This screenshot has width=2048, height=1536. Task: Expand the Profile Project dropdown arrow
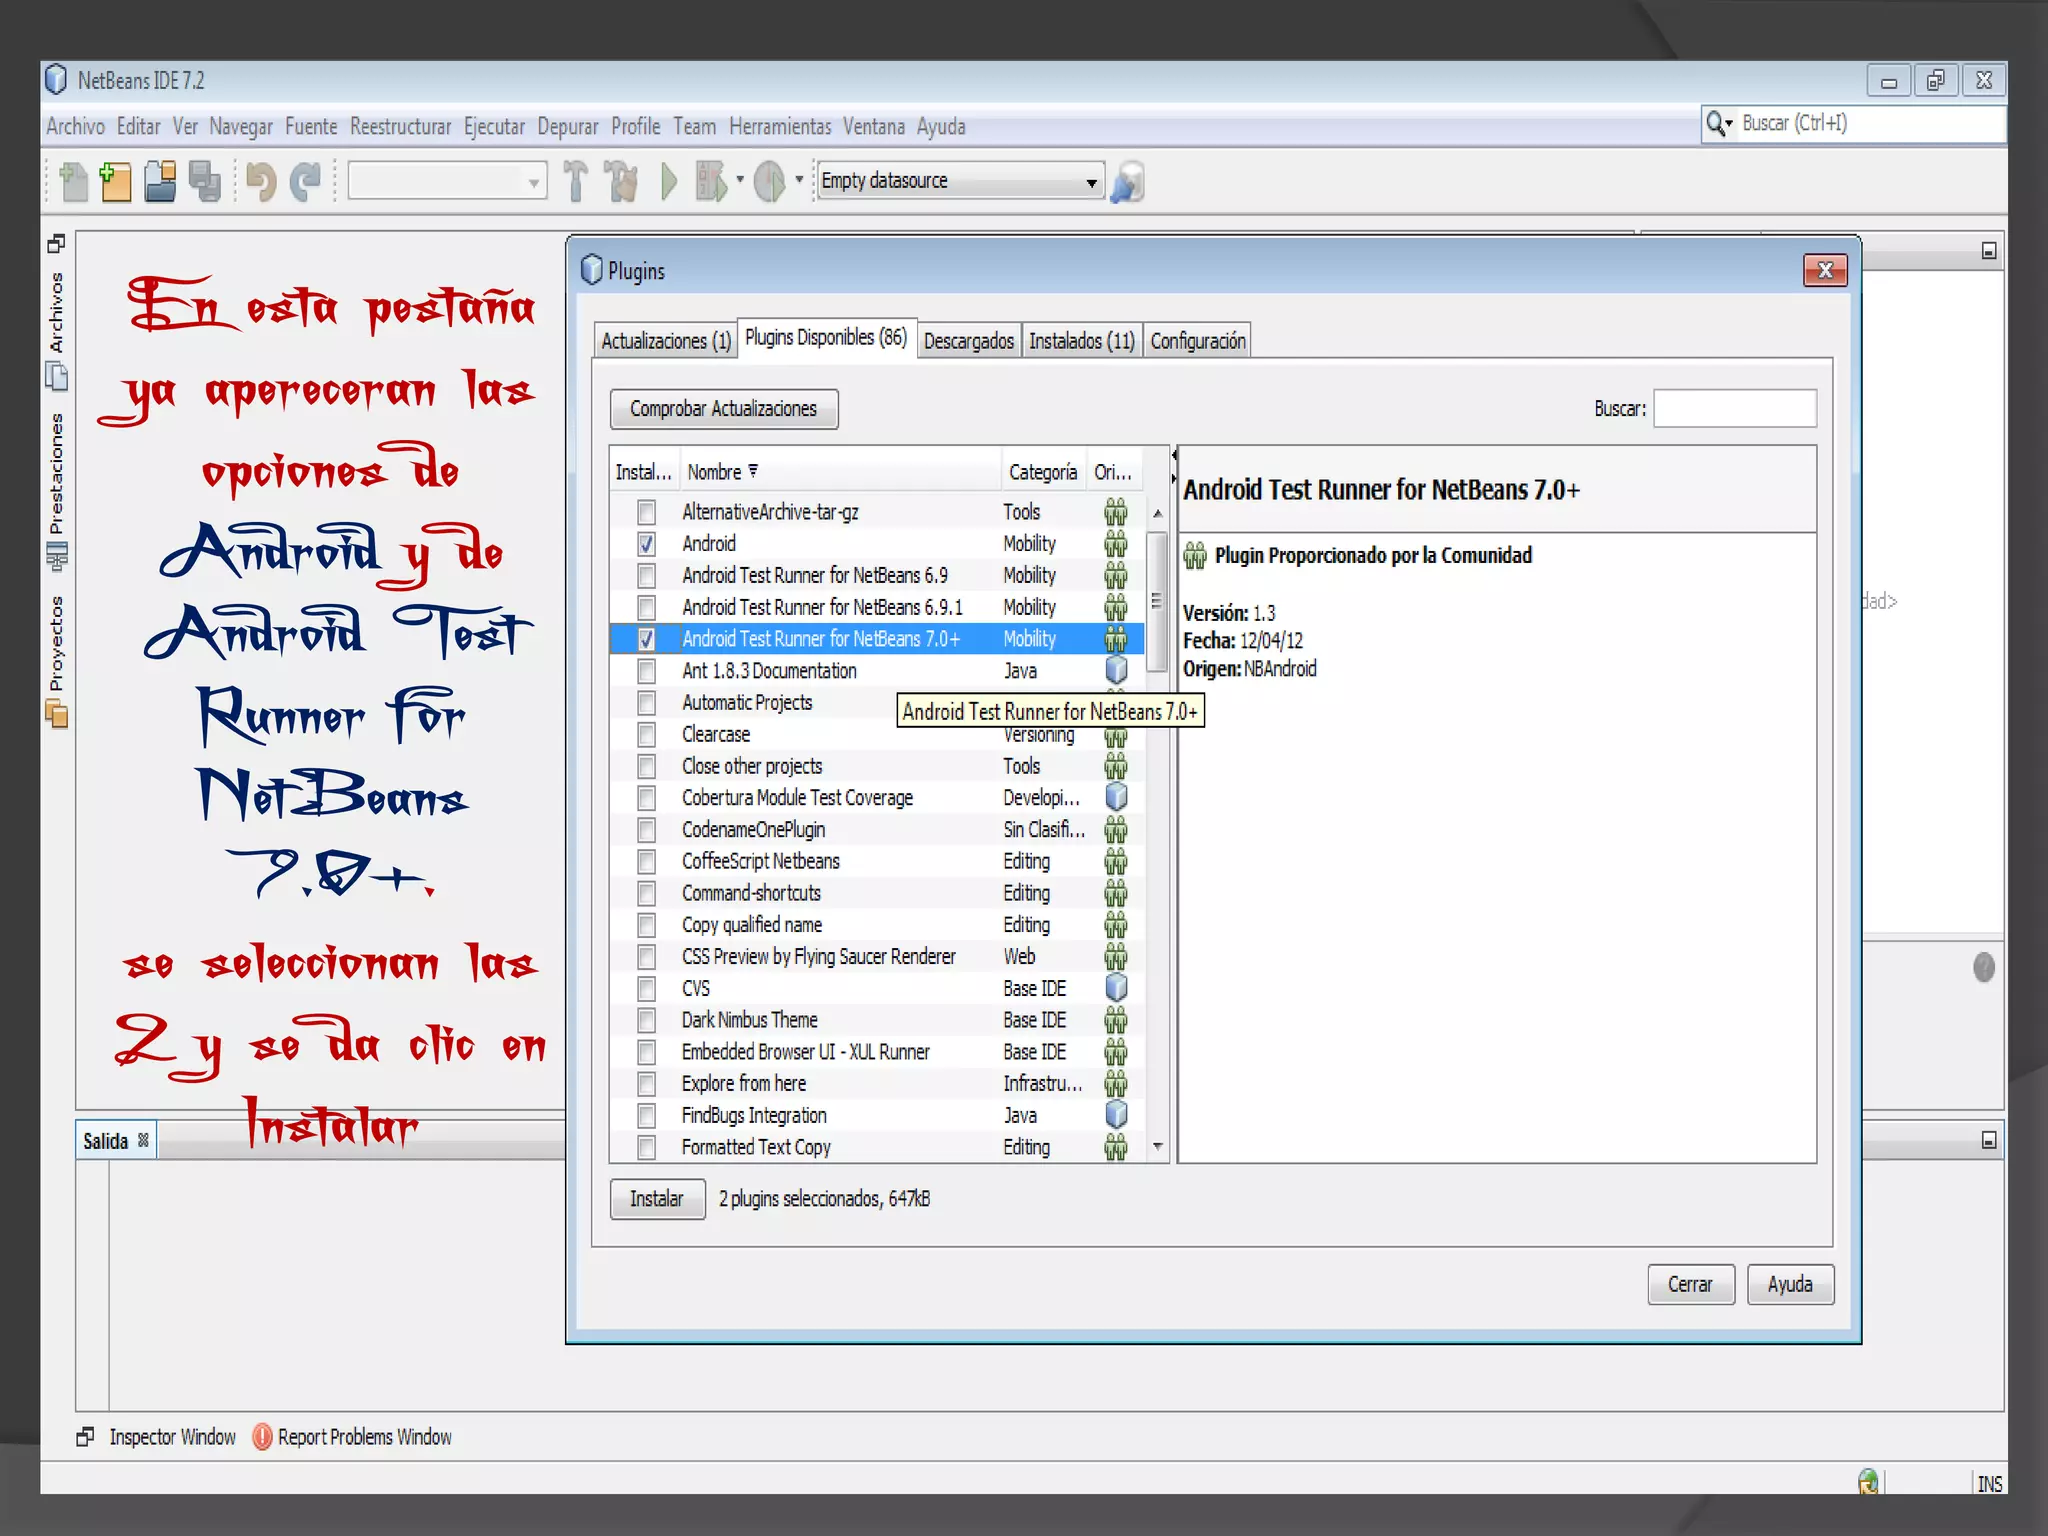coord(799,181)
